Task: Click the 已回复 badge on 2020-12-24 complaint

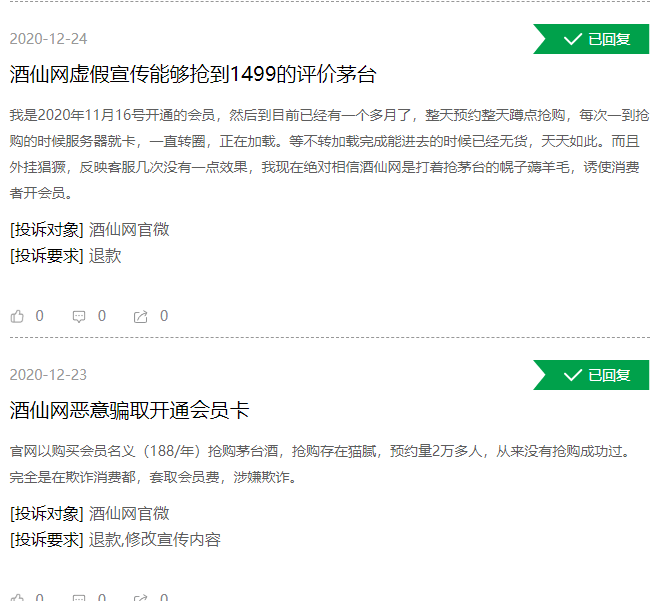Action: [592, 39]
